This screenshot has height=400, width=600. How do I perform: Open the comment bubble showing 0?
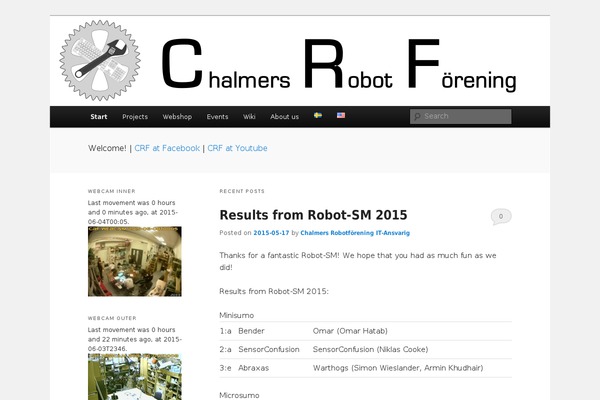[x=501, y=217]
